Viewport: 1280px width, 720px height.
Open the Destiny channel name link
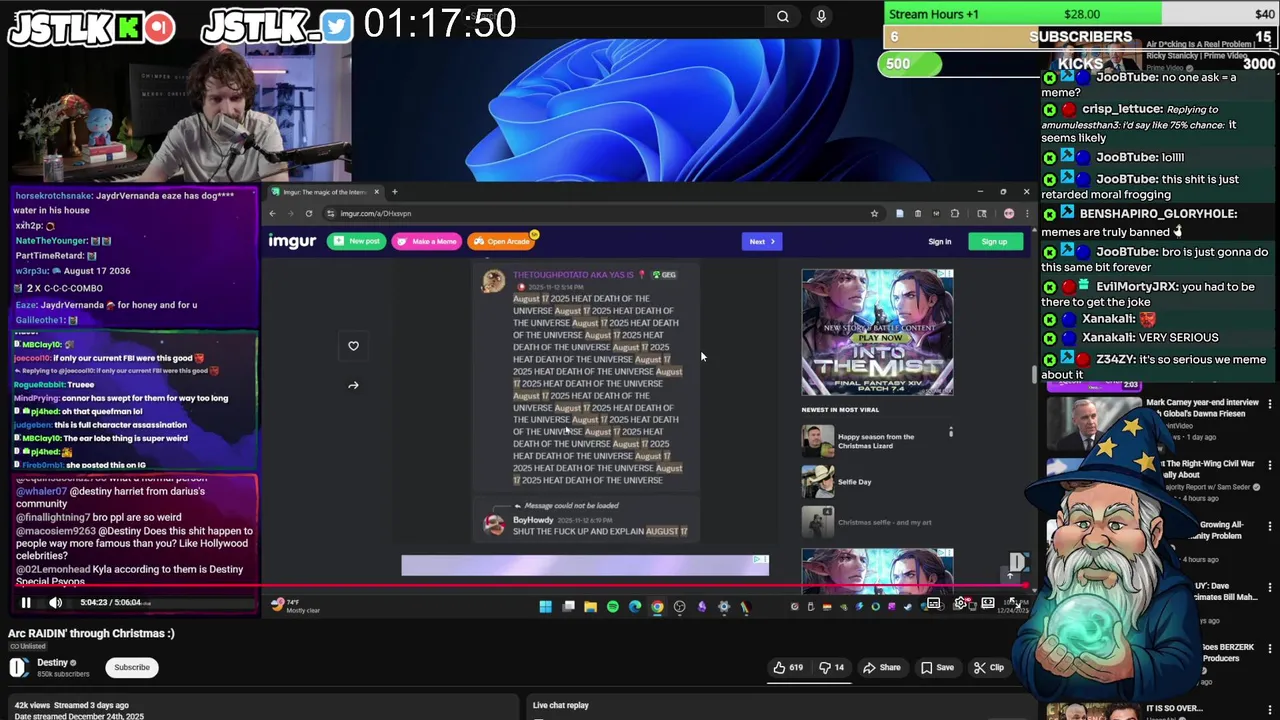point(53,662)
